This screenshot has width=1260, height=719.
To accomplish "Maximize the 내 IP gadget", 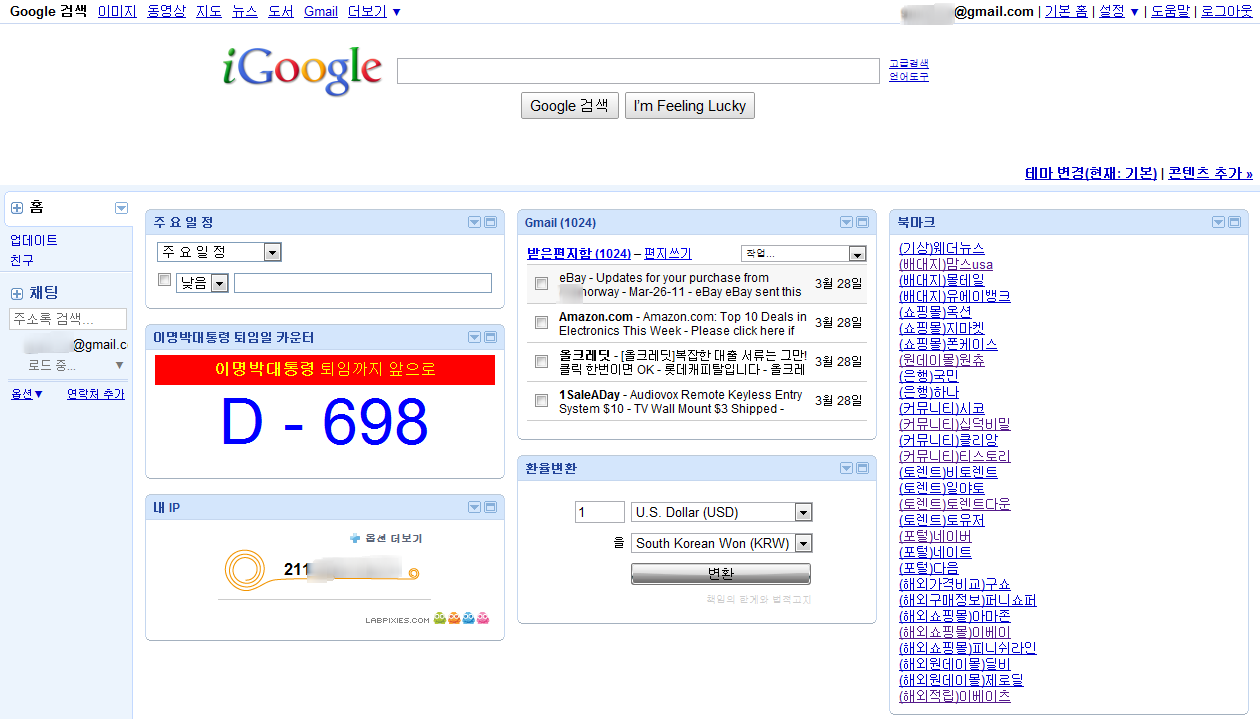I will [x=491, y=508].
